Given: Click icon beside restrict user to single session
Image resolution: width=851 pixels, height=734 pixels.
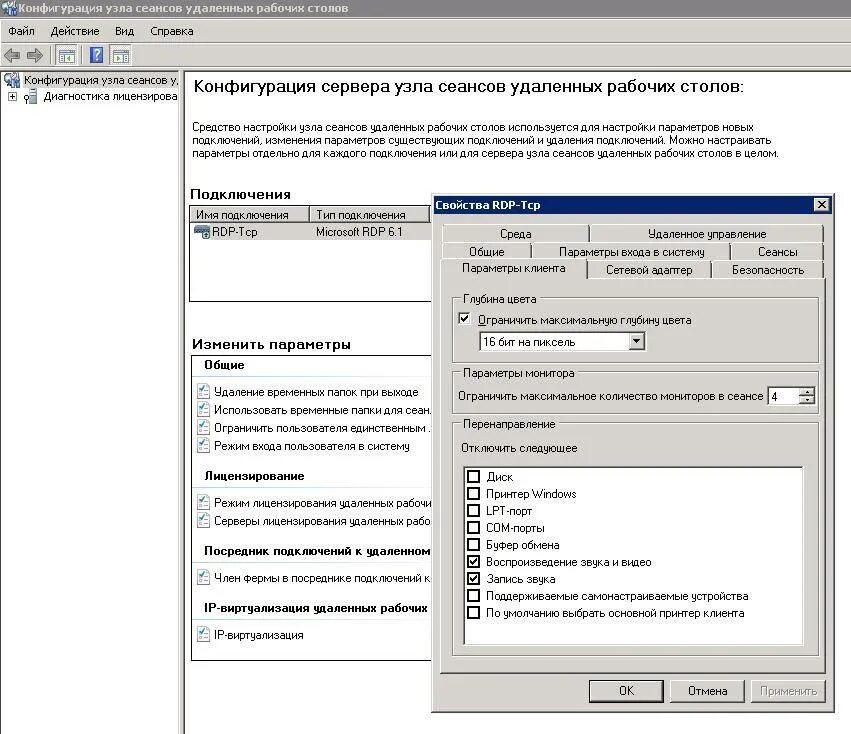Looking at the screenshot, I should point(203,427).
